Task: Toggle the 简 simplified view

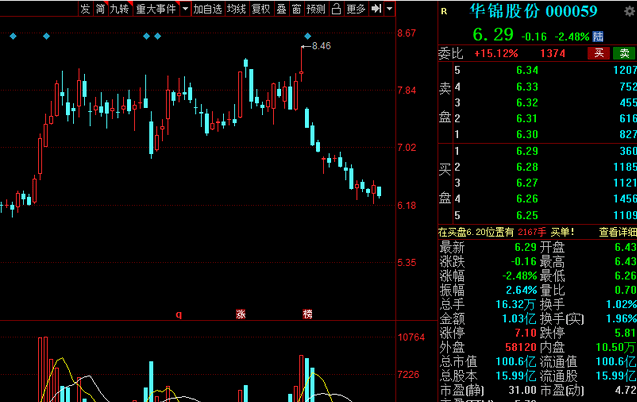Action: [100, 9]
